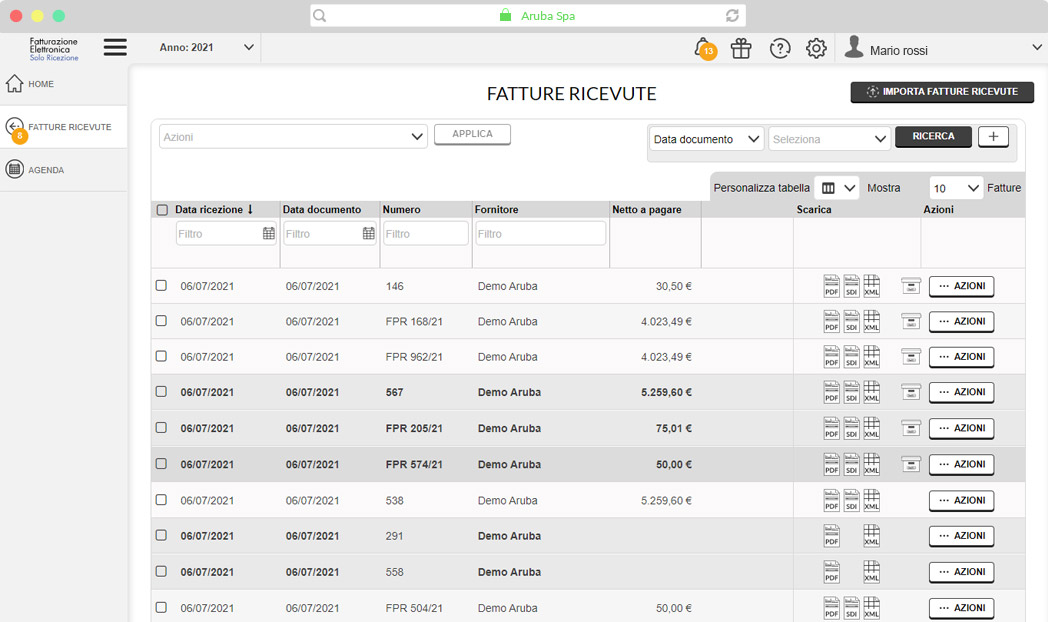Open the Data documento search dropdown

click(706, 139)
